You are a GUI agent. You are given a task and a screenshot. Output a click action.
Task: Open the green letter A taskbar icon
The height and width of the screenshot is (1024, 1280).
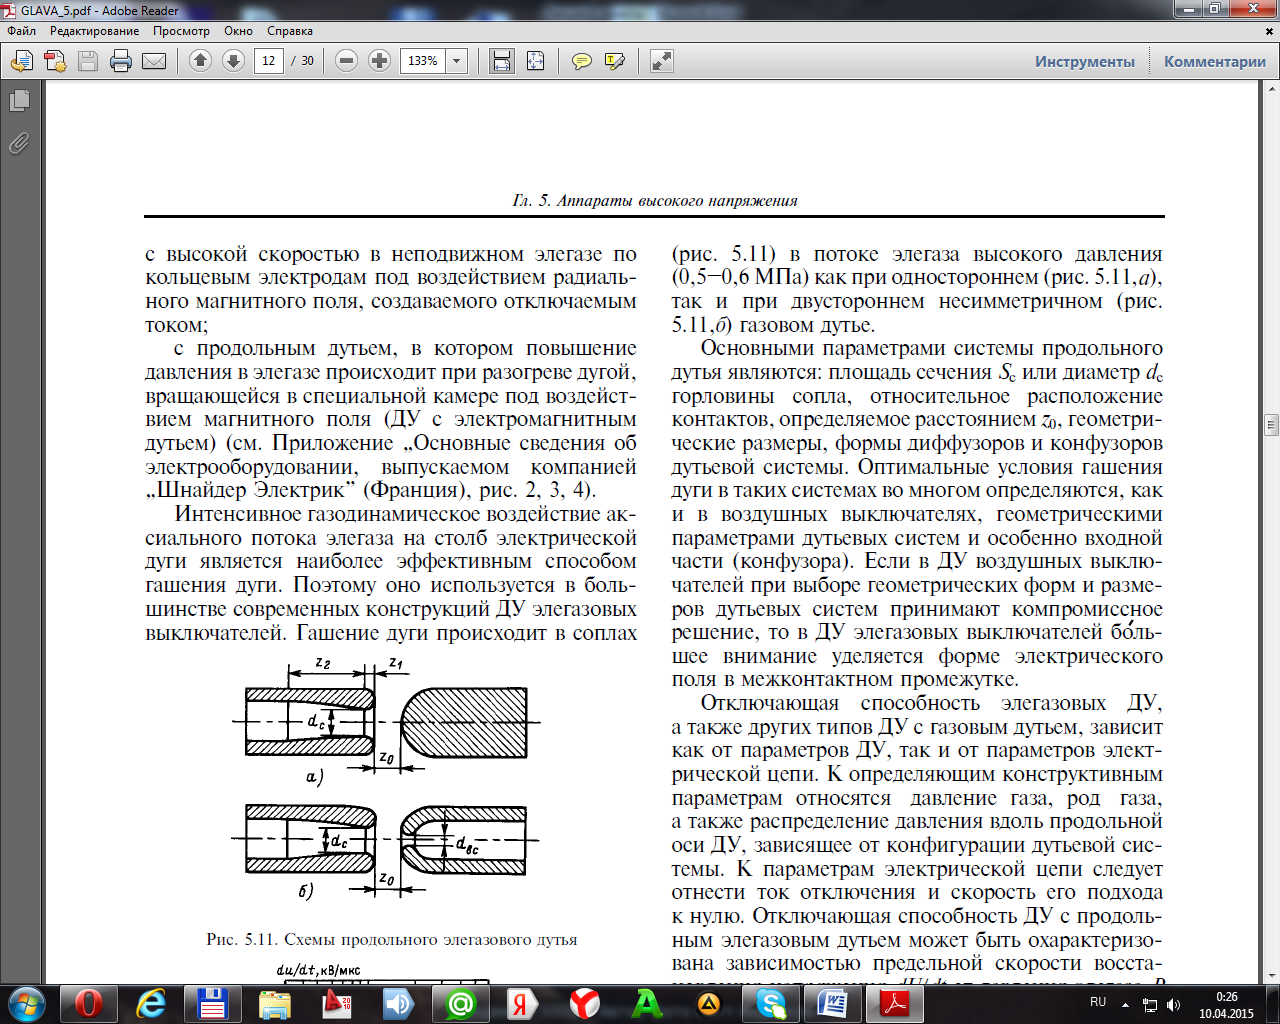pyautogui.click(x=646, y=1004)
